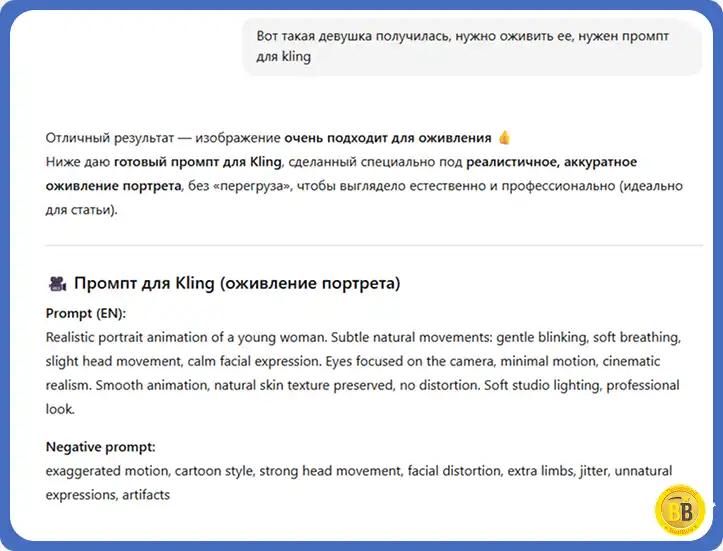Click the "Negative prompt:" label
The height and width of the screenshot is (551, 723).
click(101, 447)
